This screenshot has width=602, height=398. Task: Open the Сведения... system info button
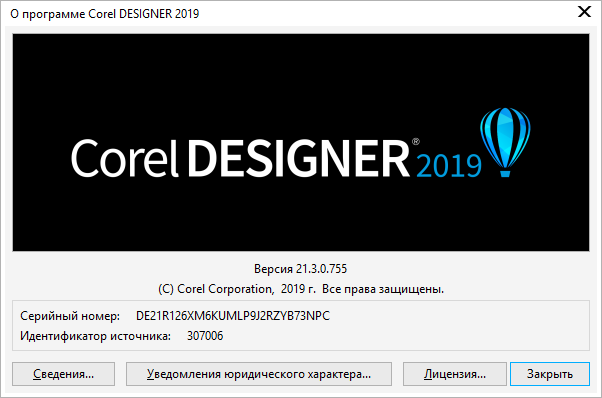tap(63, 374)
